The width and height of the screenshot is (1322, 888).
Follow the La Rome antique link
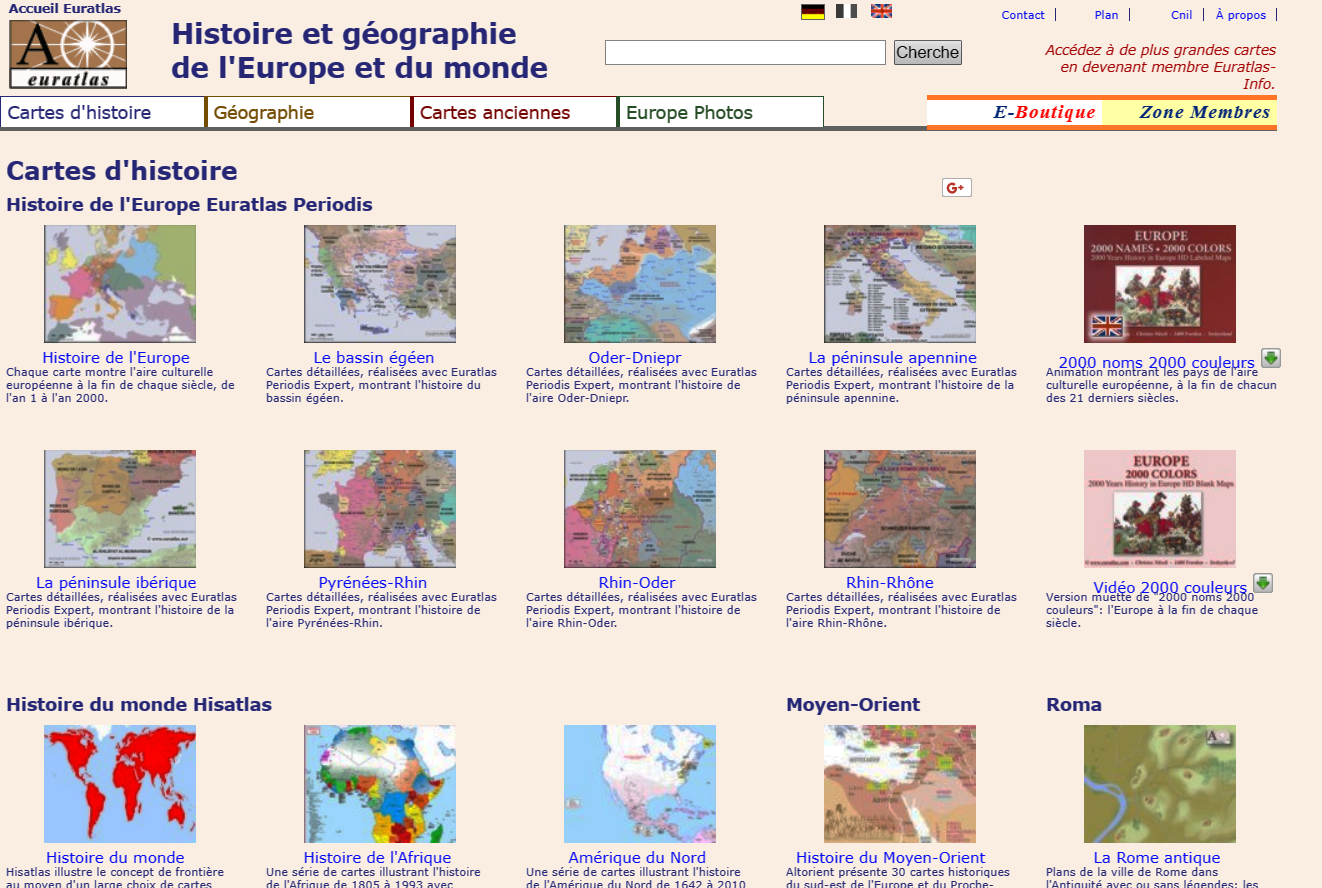point(1157,858)
